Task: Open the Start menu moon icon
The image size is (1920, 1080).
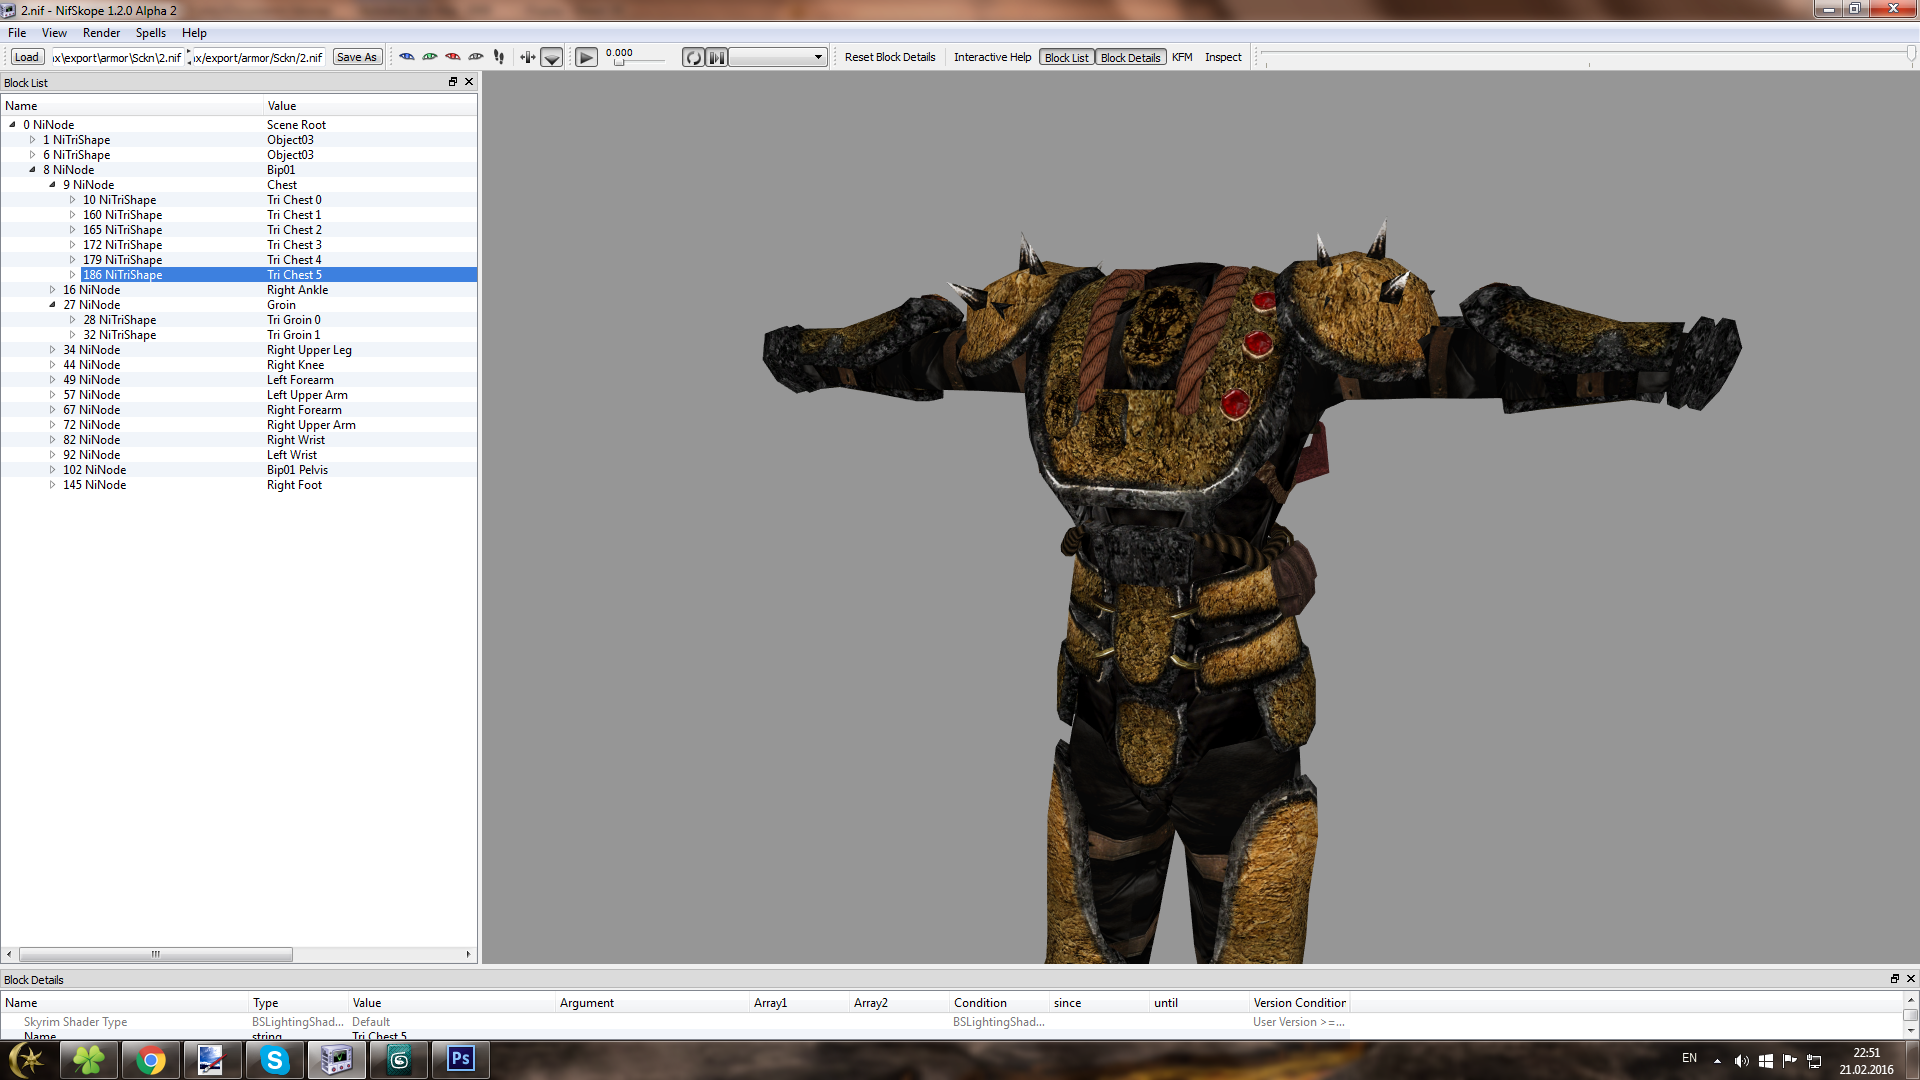Action: pos(27,1060)
